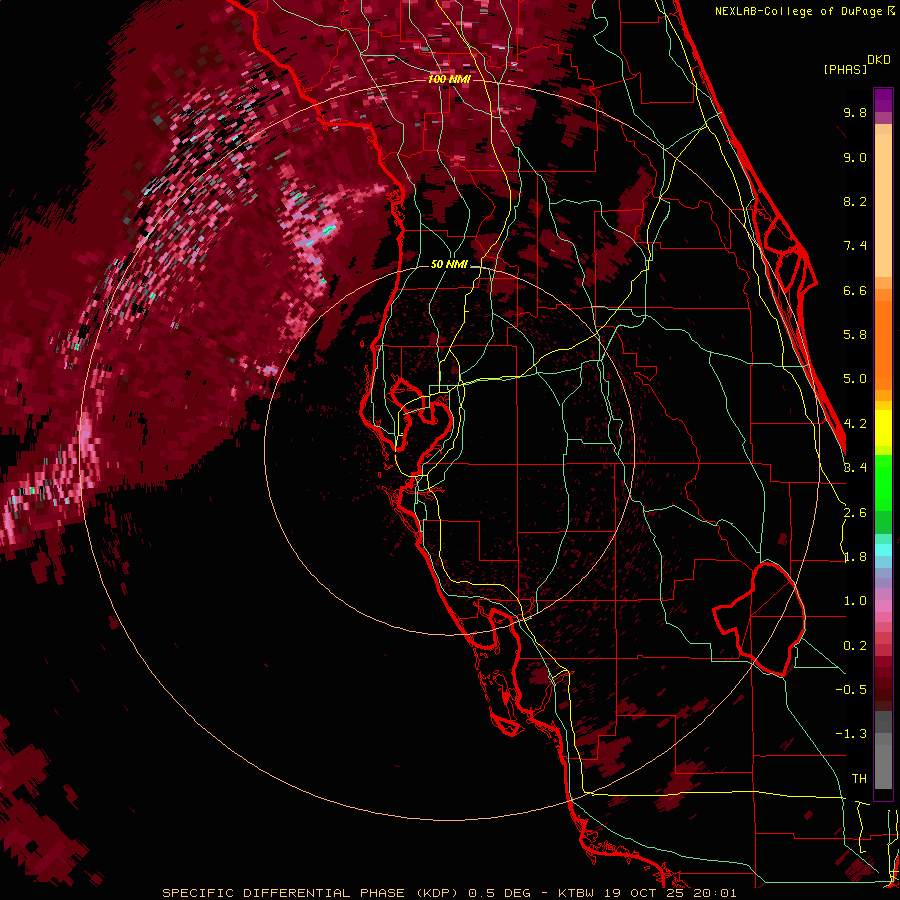
Task: Pick the cyan band on the color scale
Action: tap(883, 550)
